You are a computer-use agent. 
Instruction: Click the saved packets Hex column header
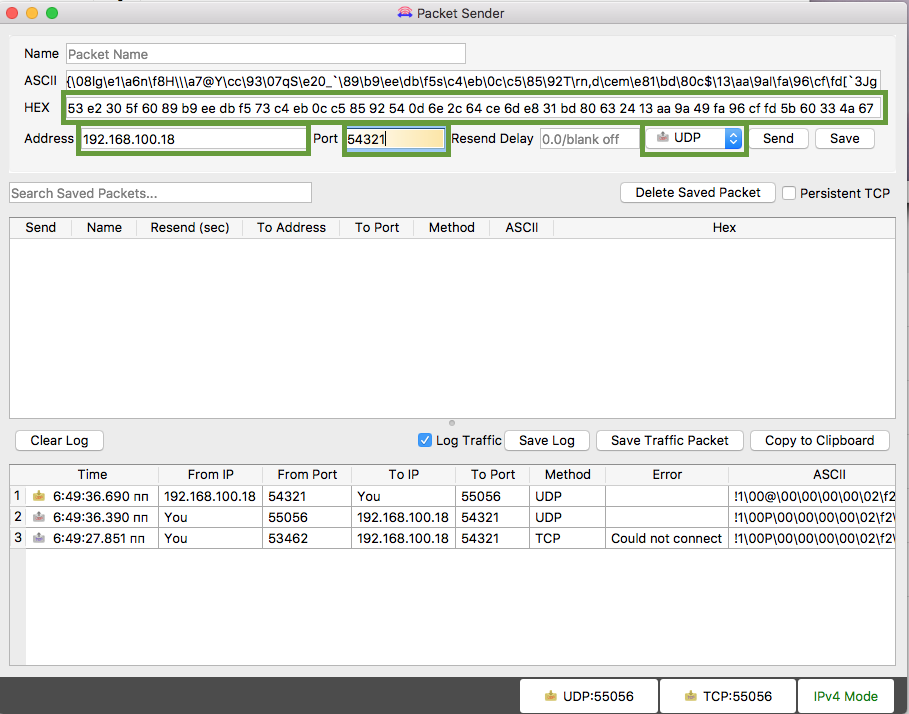(x=724, y=228)
